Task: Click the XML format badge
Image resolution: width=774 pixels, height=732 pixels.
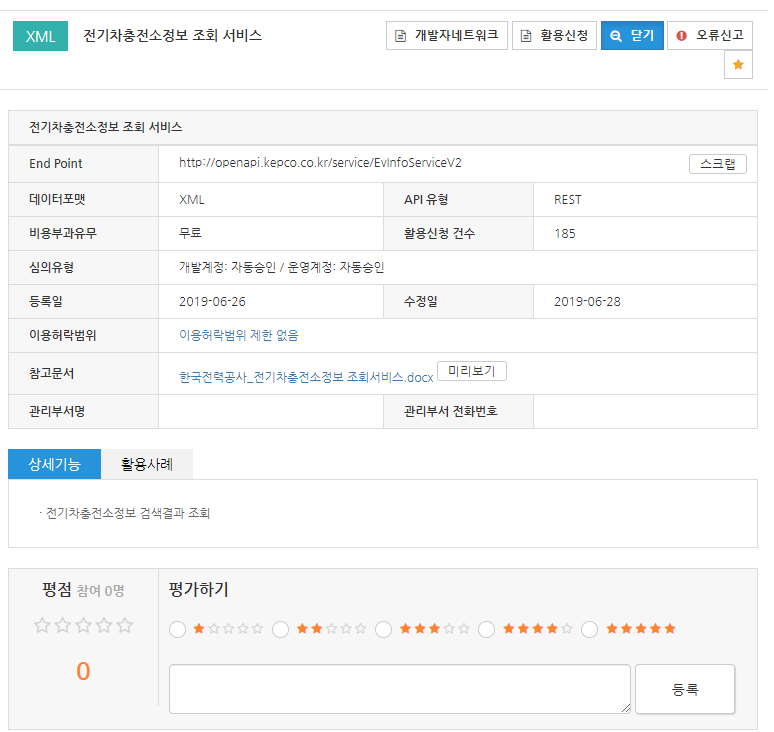Action: [40, 36]
